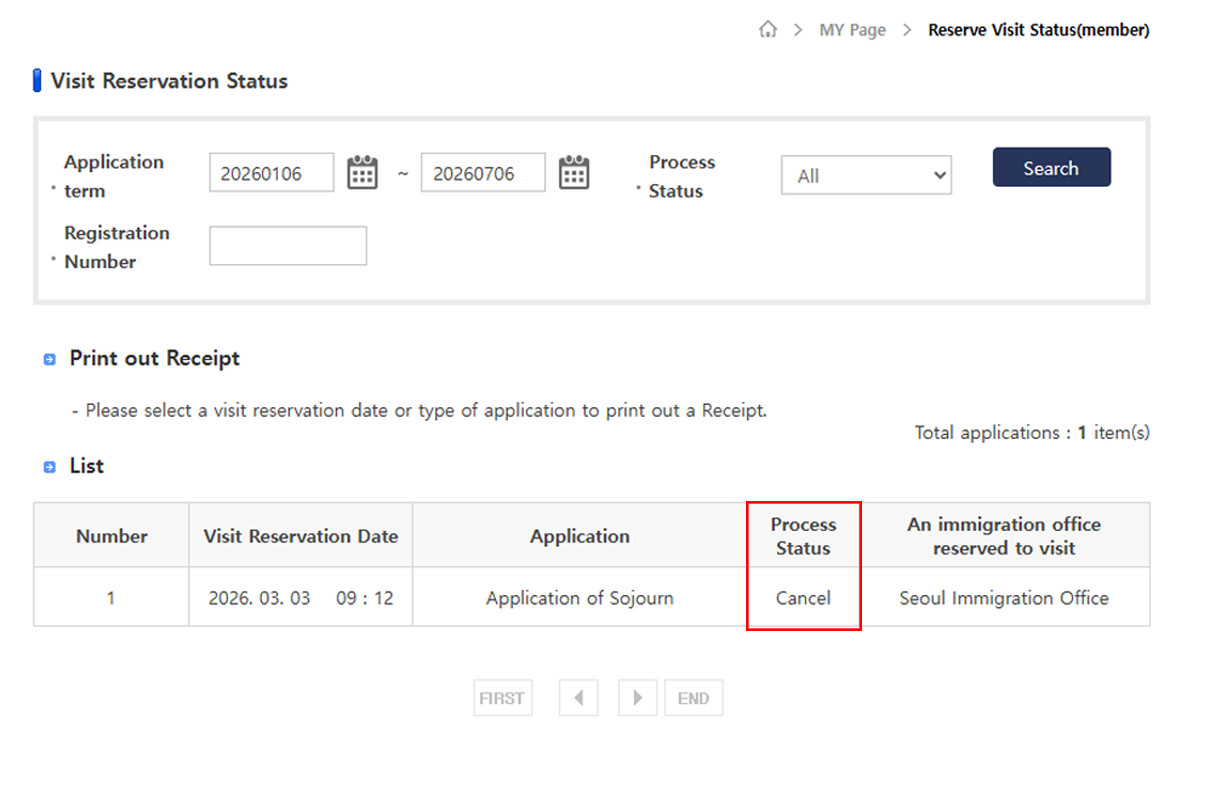Open the end date calendar picker
Image resolution: width=1205 pixels, height=806 pixels.
pos(573,173)
